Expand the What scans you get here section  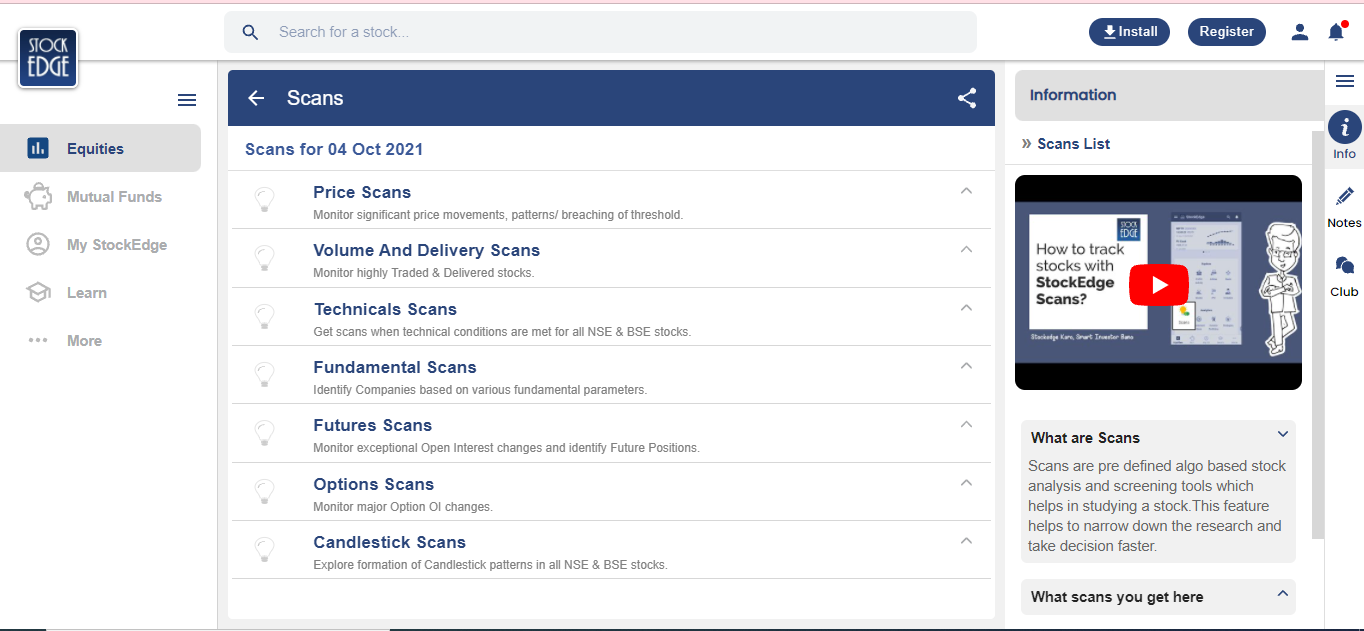(1283, 594)
